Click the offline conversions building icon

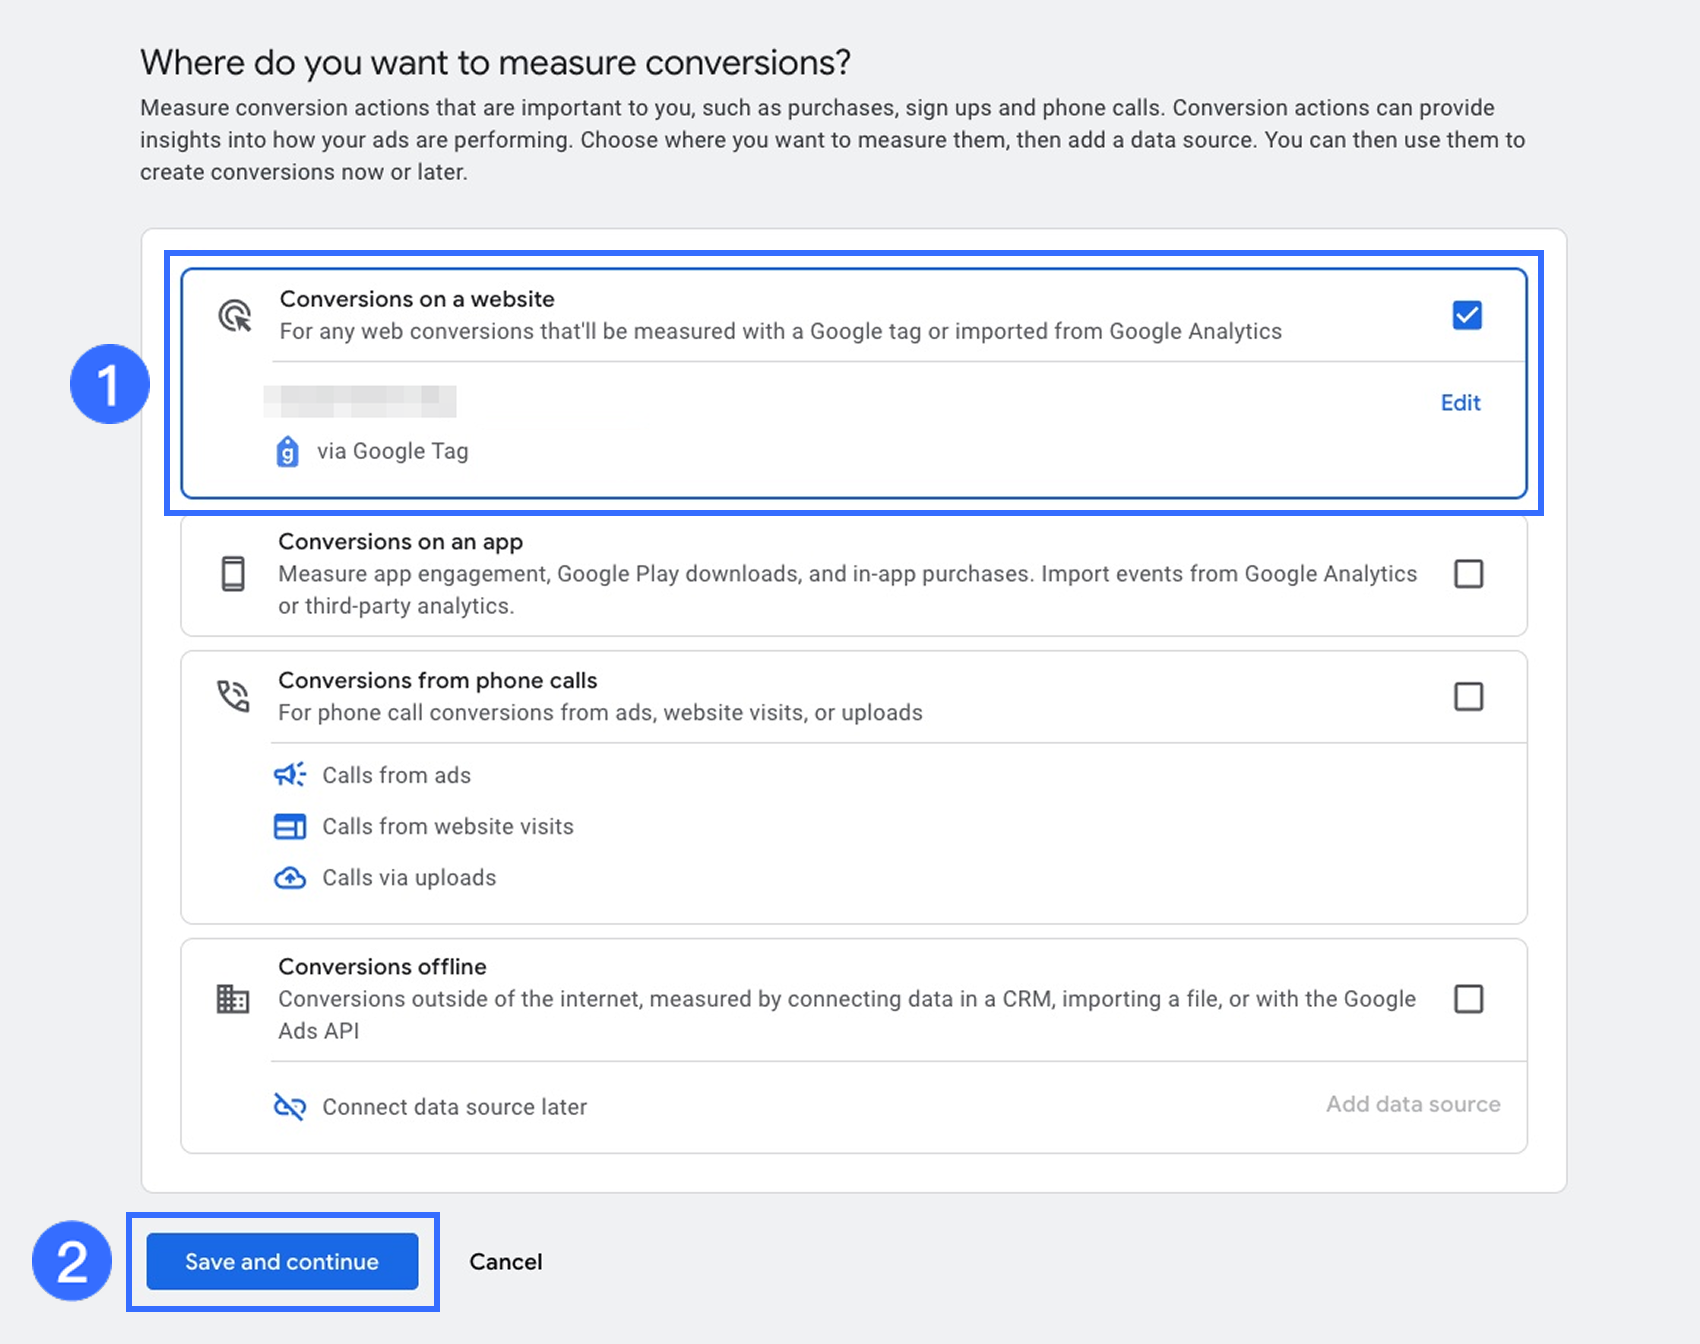point(233,999)
